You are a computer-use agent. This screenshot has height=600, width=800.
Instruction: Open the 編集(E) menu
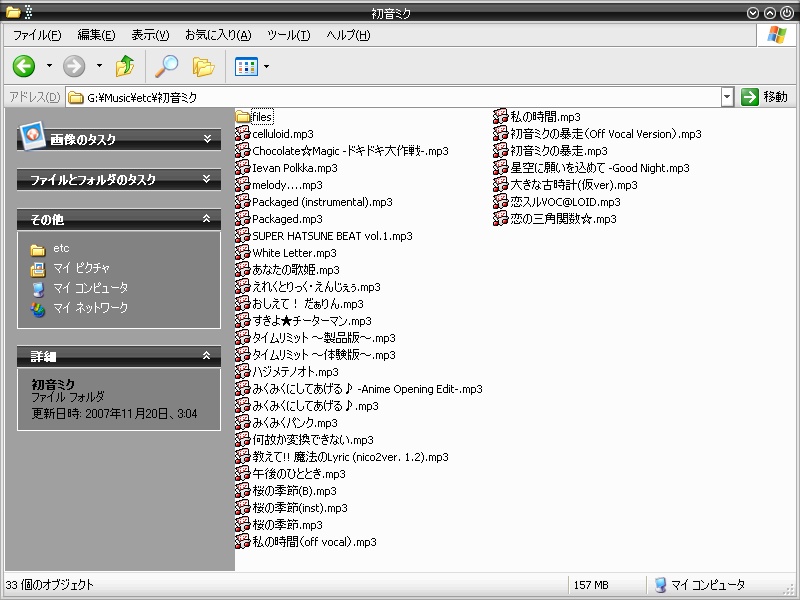pos(96,35)
